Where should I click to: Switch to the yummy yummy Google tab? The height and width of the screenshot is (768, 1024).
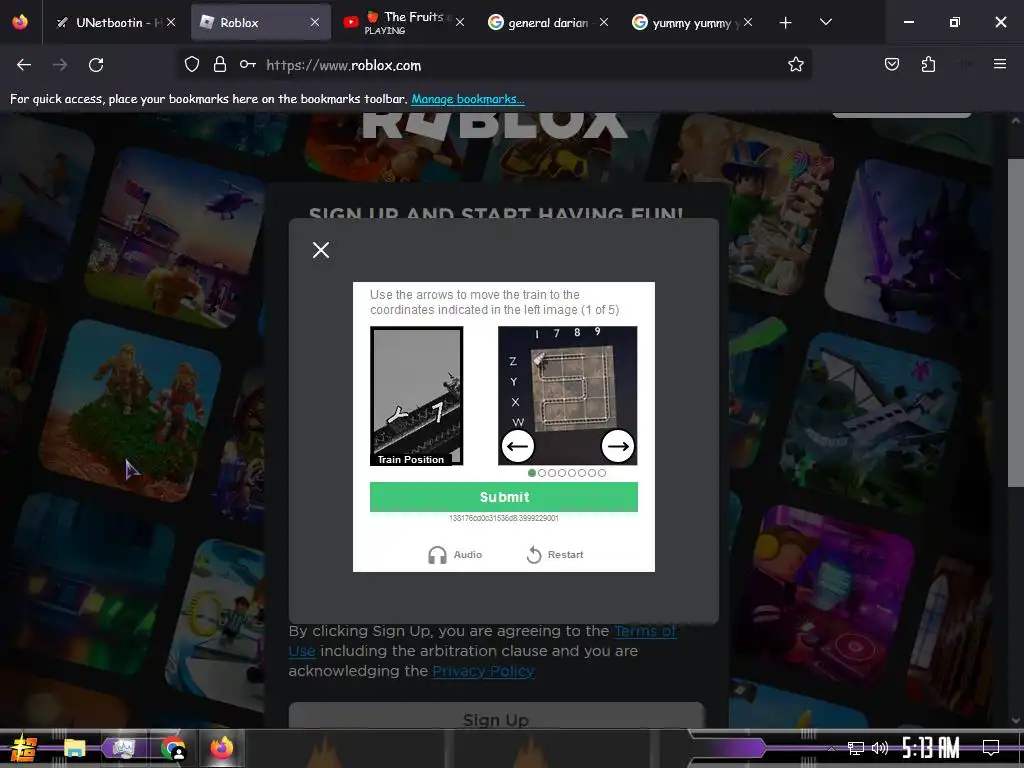point(692,23)
